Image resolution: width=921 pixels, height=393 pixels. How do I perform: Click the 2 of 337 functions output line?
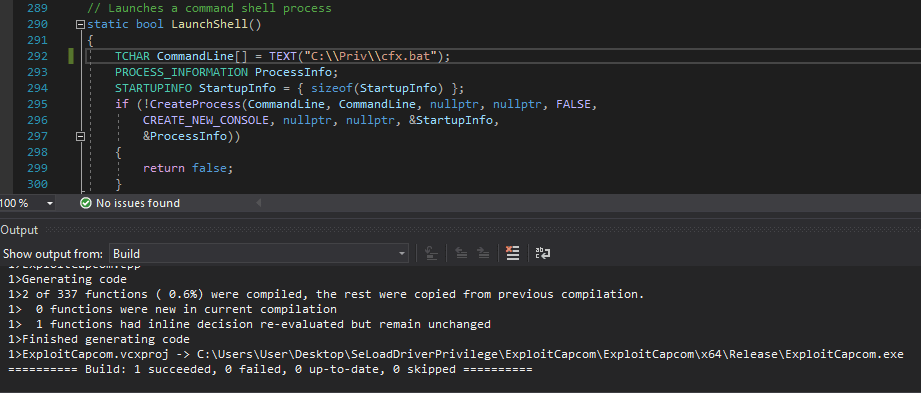(x=326, y=294)
